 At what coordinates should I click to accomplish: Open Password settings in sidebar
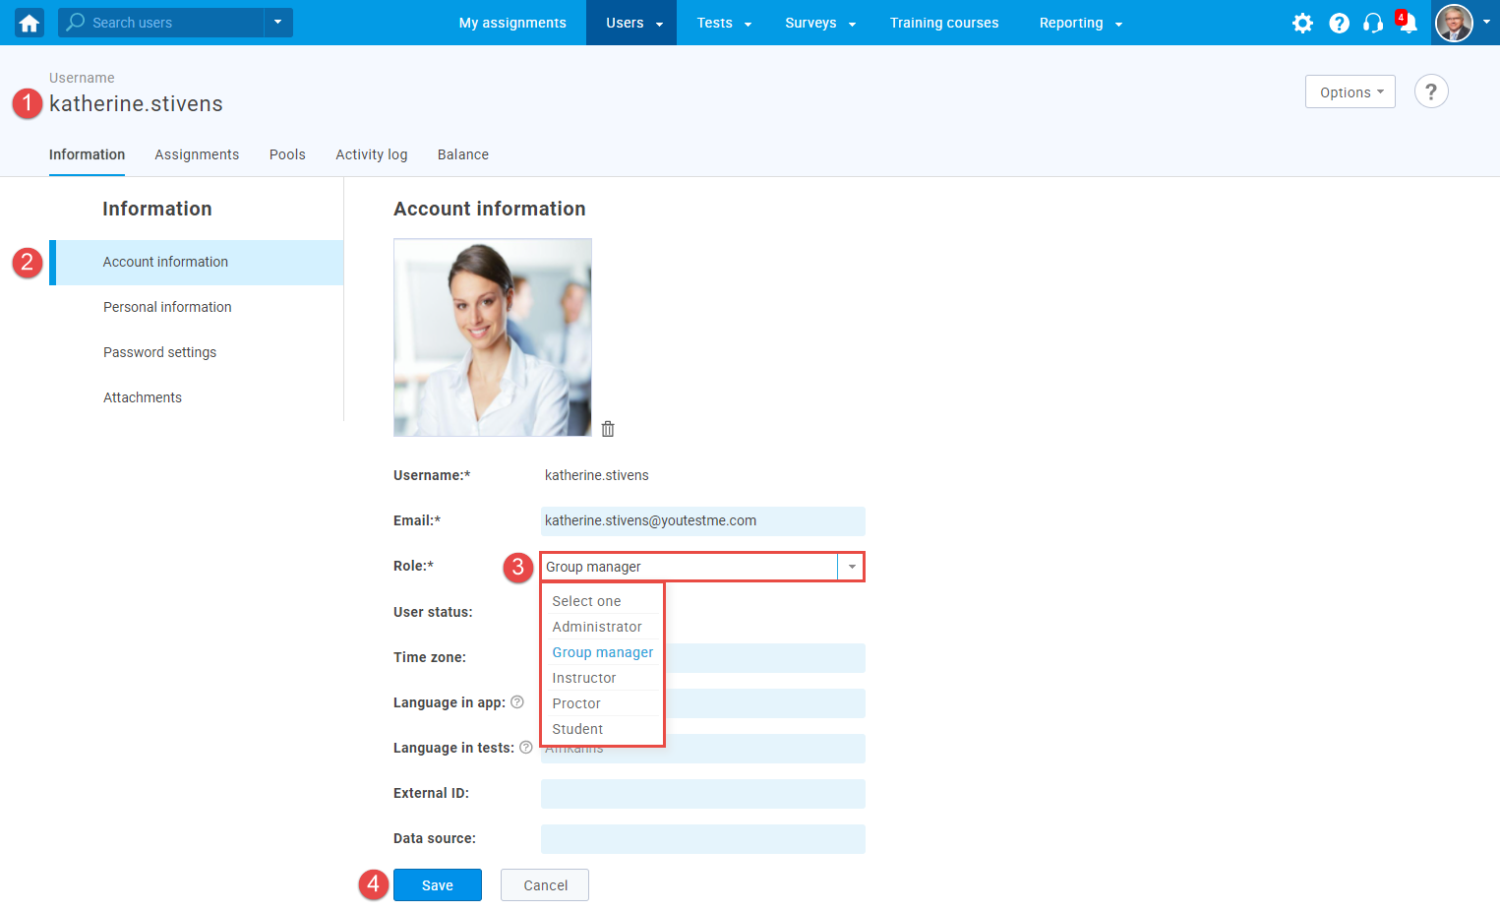click(x=160, y=352)
